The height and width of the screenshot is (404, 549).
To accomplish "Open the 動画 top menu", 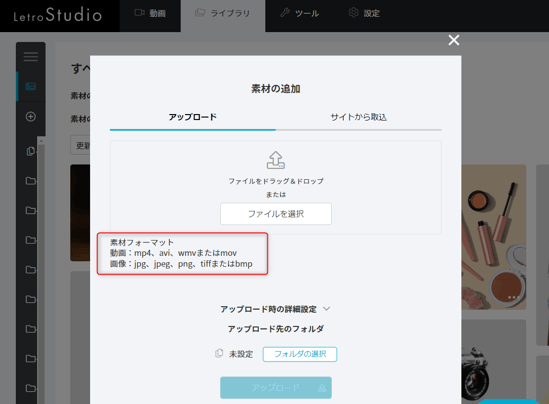I will 150,13.
